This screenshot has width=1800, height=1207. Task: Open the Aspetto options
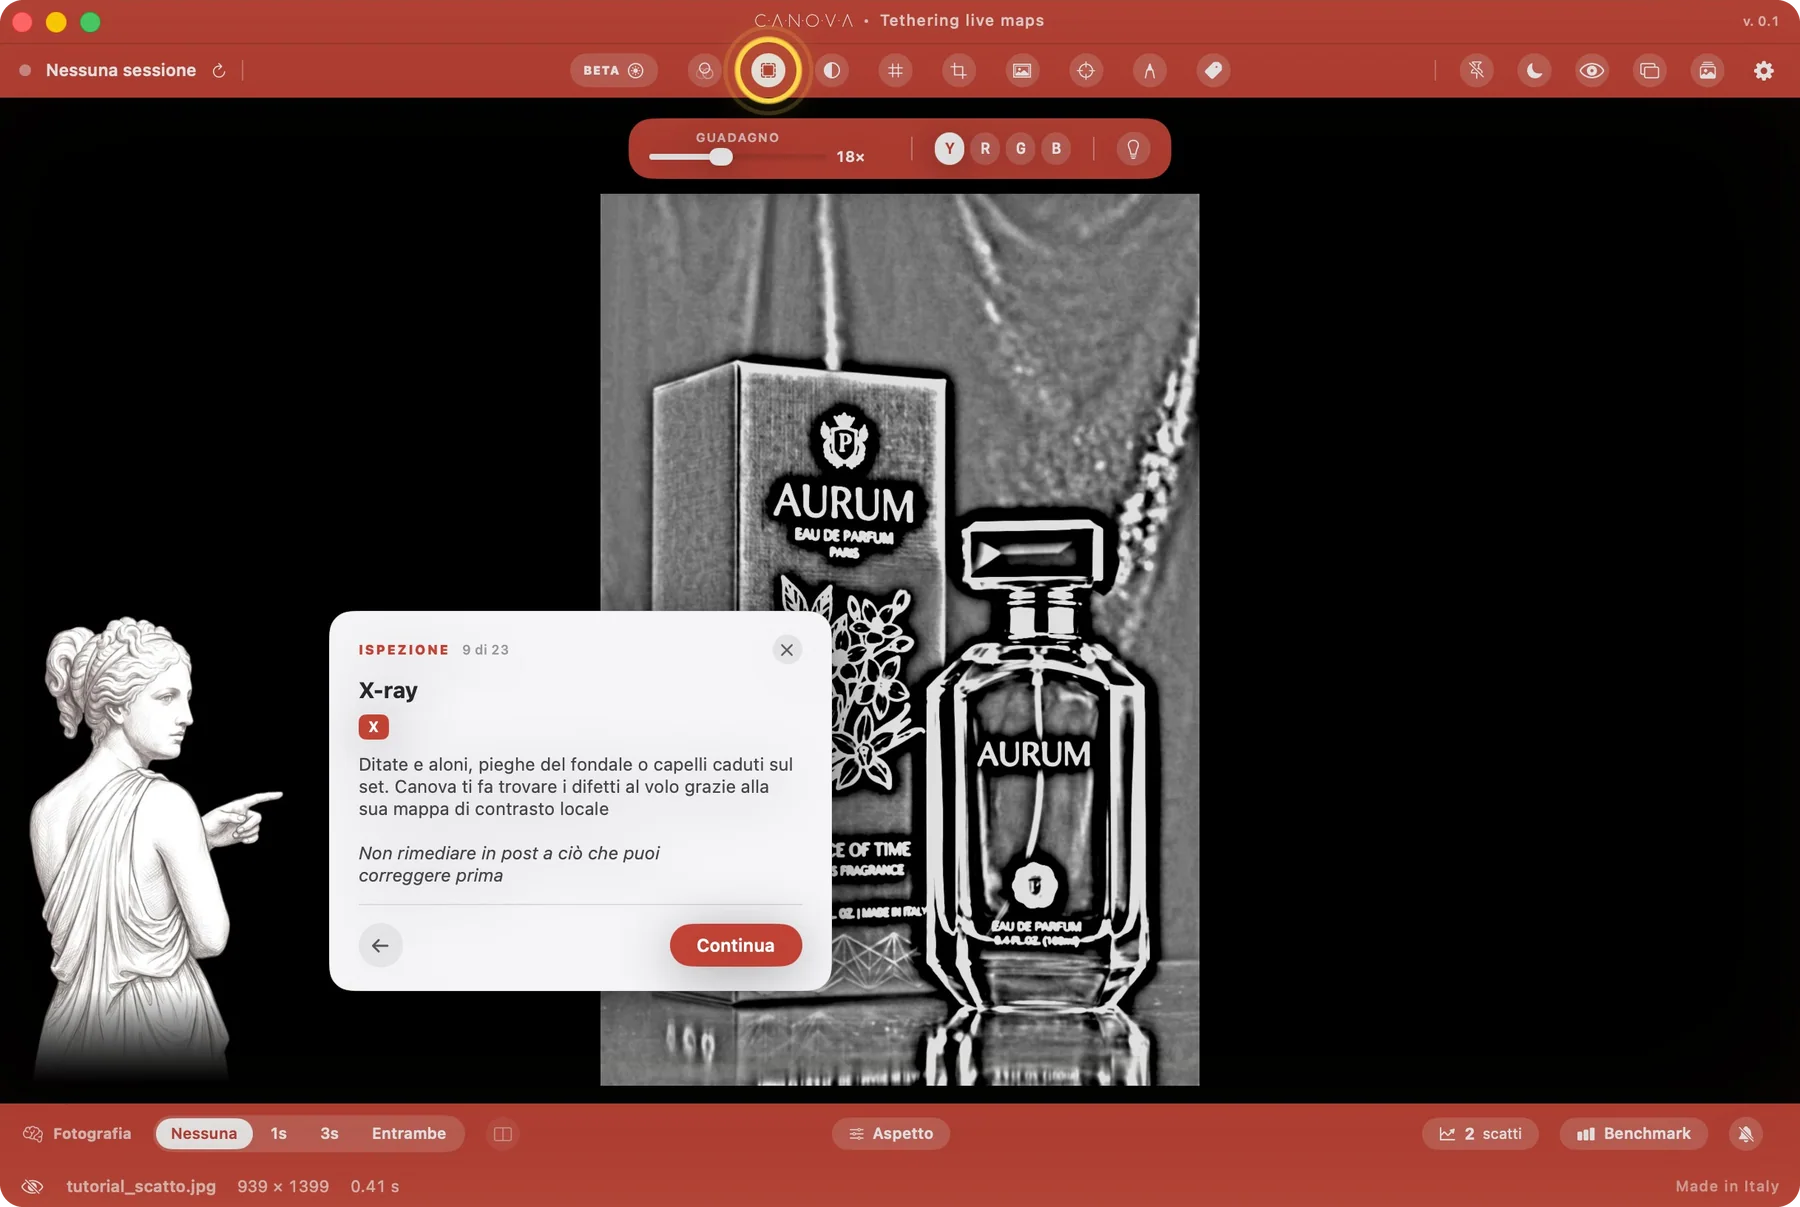[890, 1133]
